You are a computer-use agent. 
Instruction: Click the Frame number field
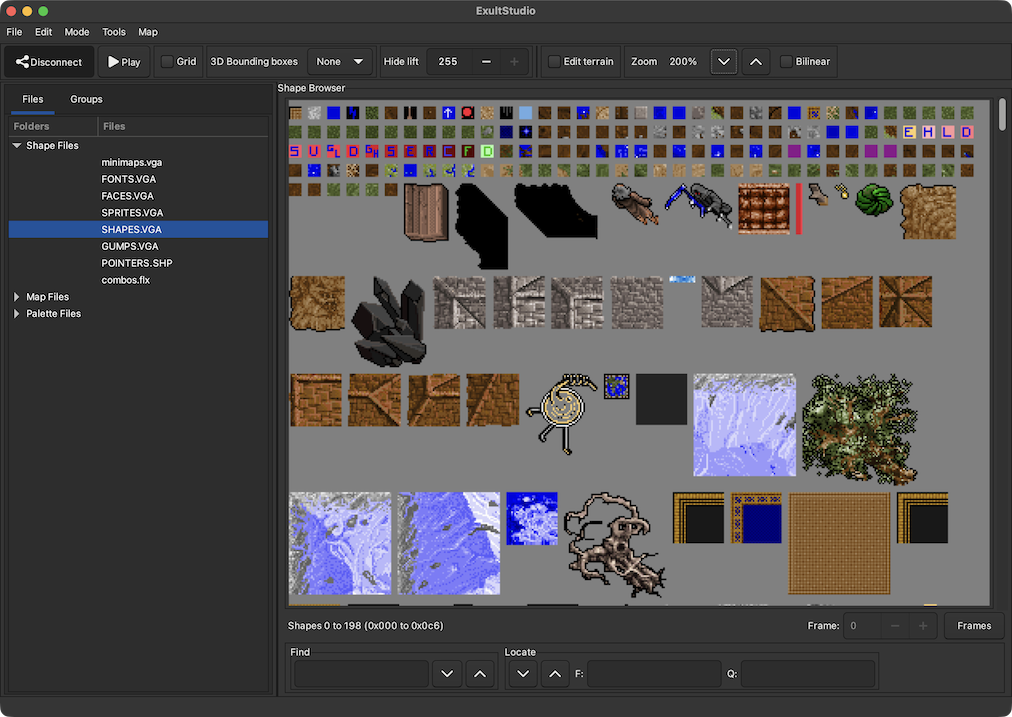pyautogui.click(x=862, y=625)
